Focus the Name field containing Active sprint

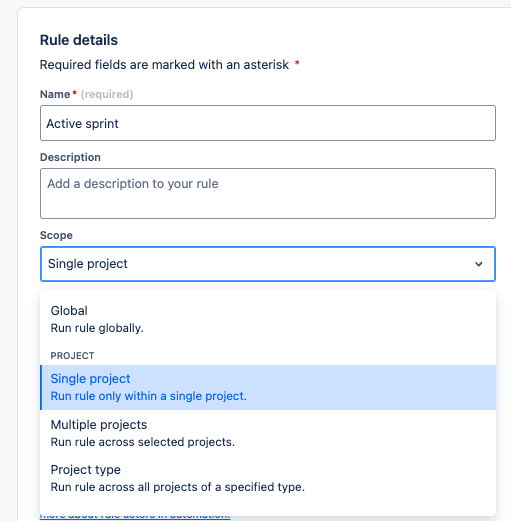tap(268, 123)
